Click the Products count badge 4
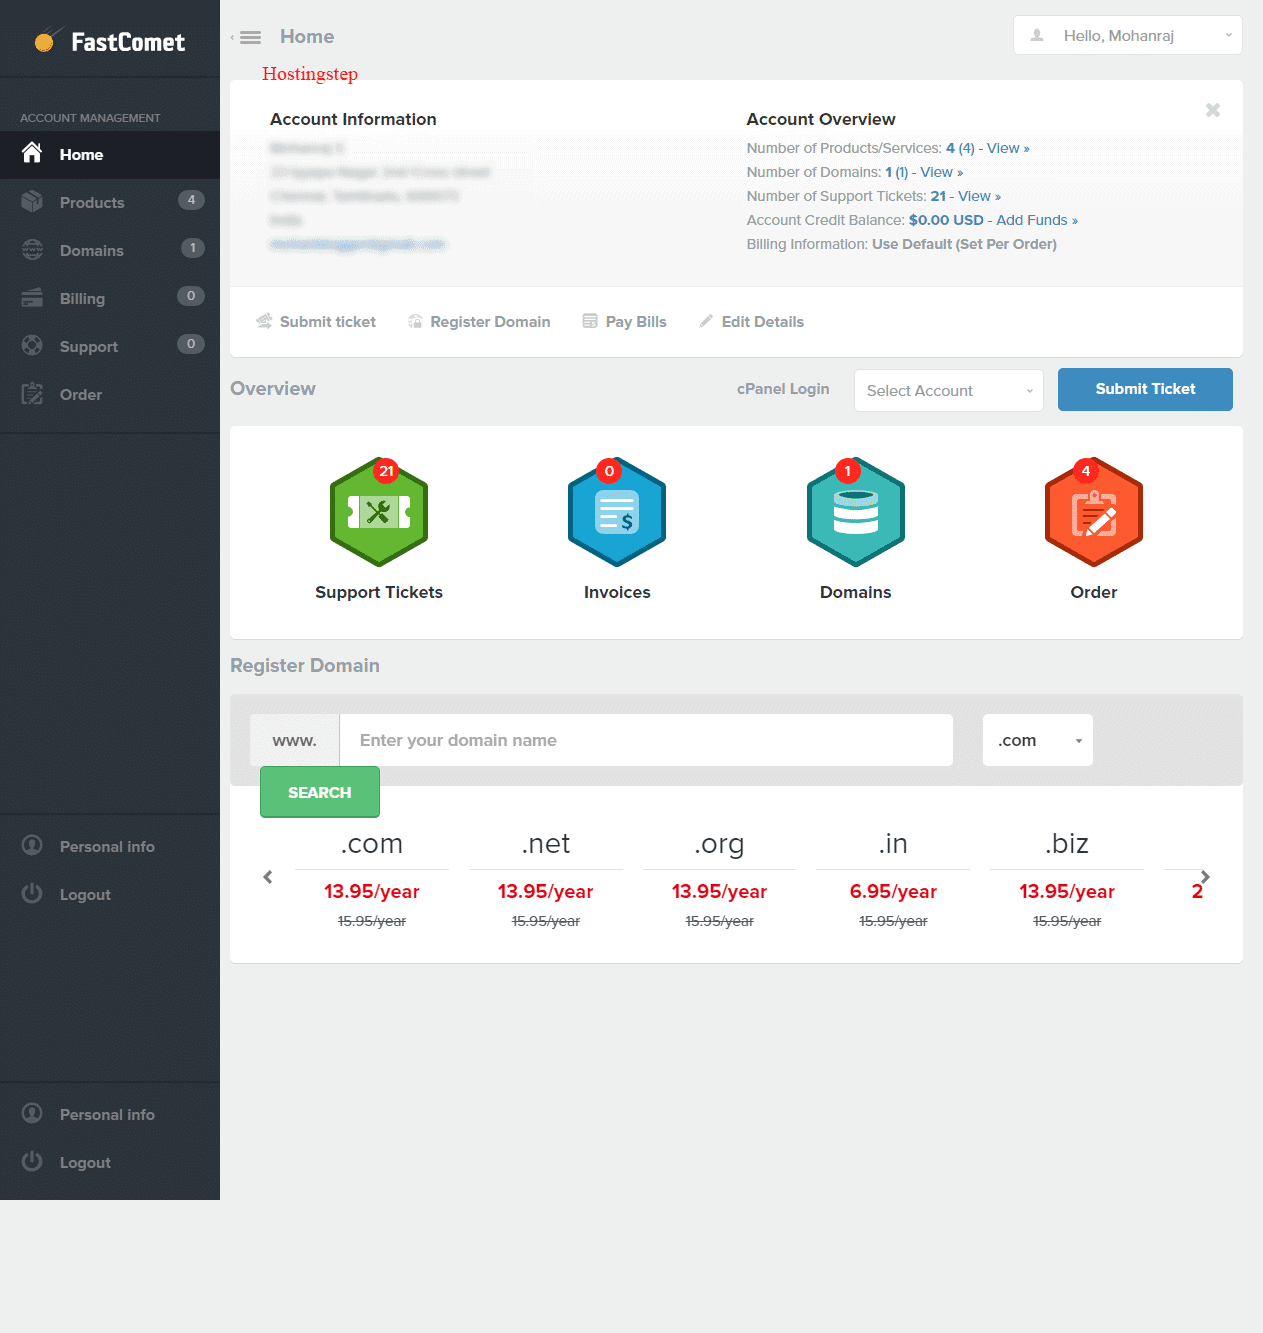The height and width of the screenshot is (1333, 1263). (x=191, y=200)
